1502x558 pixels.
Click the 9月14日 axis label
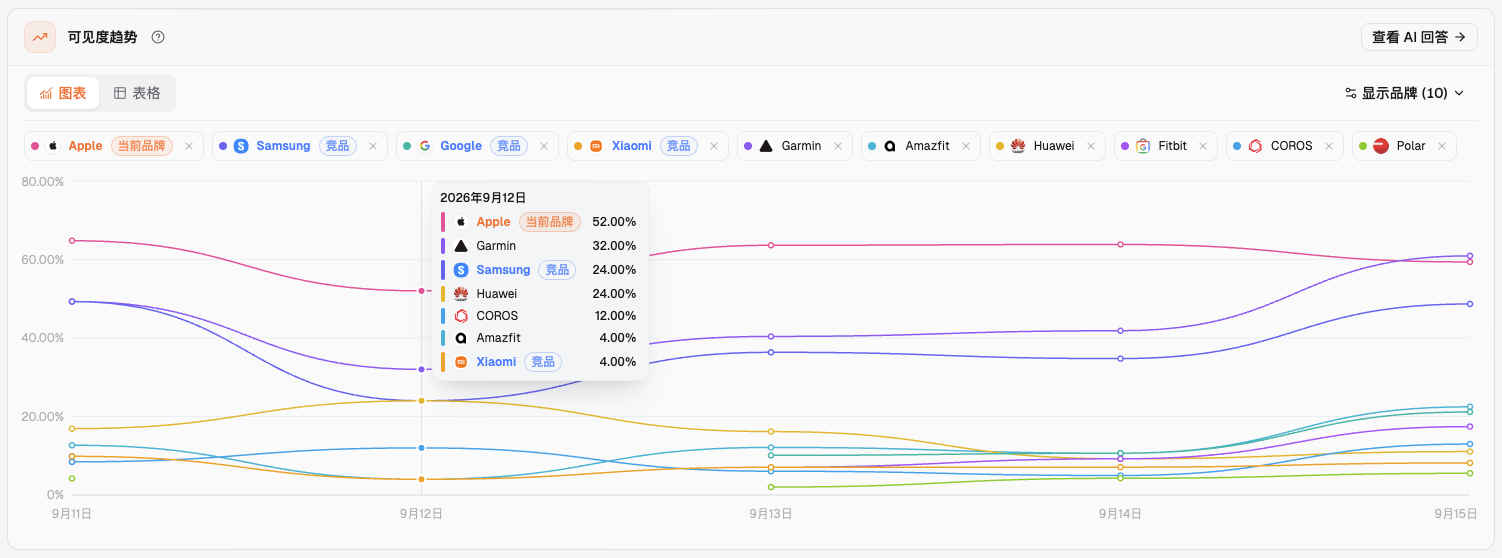1120,514
